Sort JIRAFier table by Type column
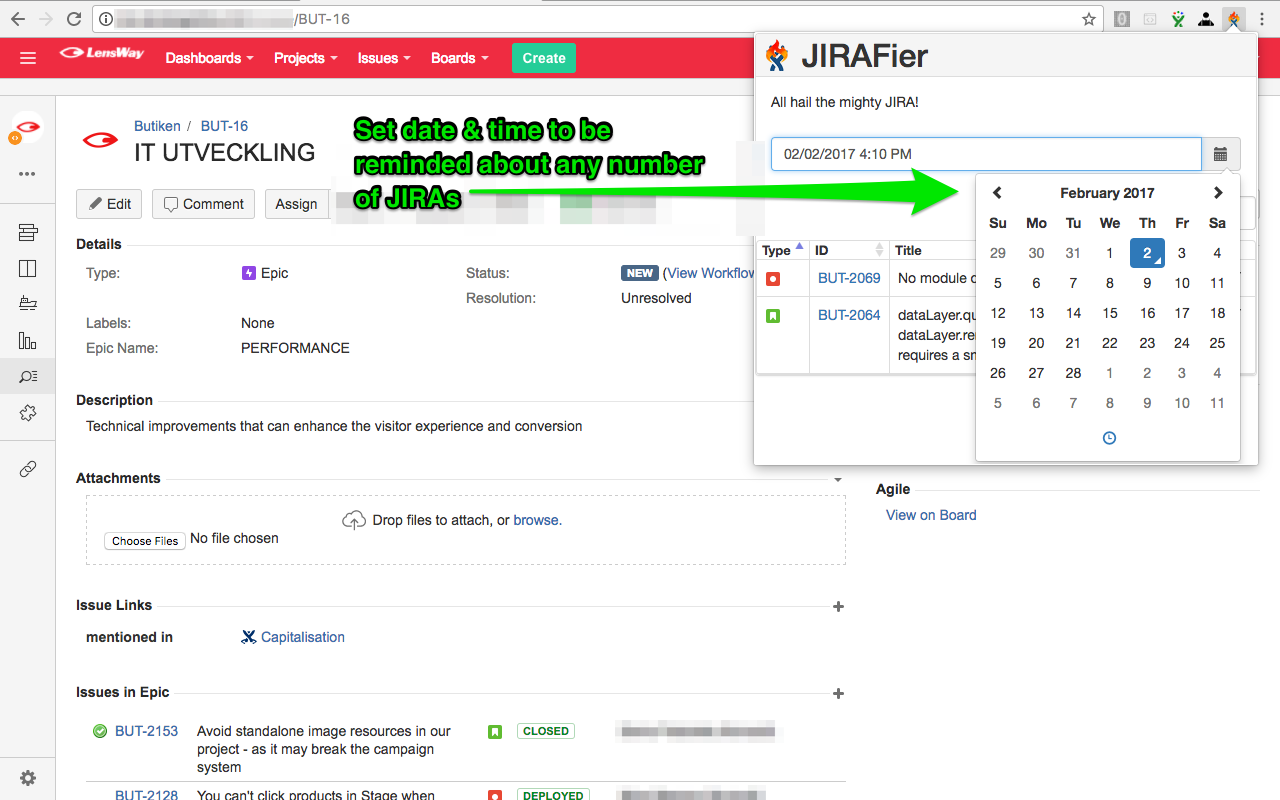Screen dimensions: 1280x800 (x=783, y=250)
